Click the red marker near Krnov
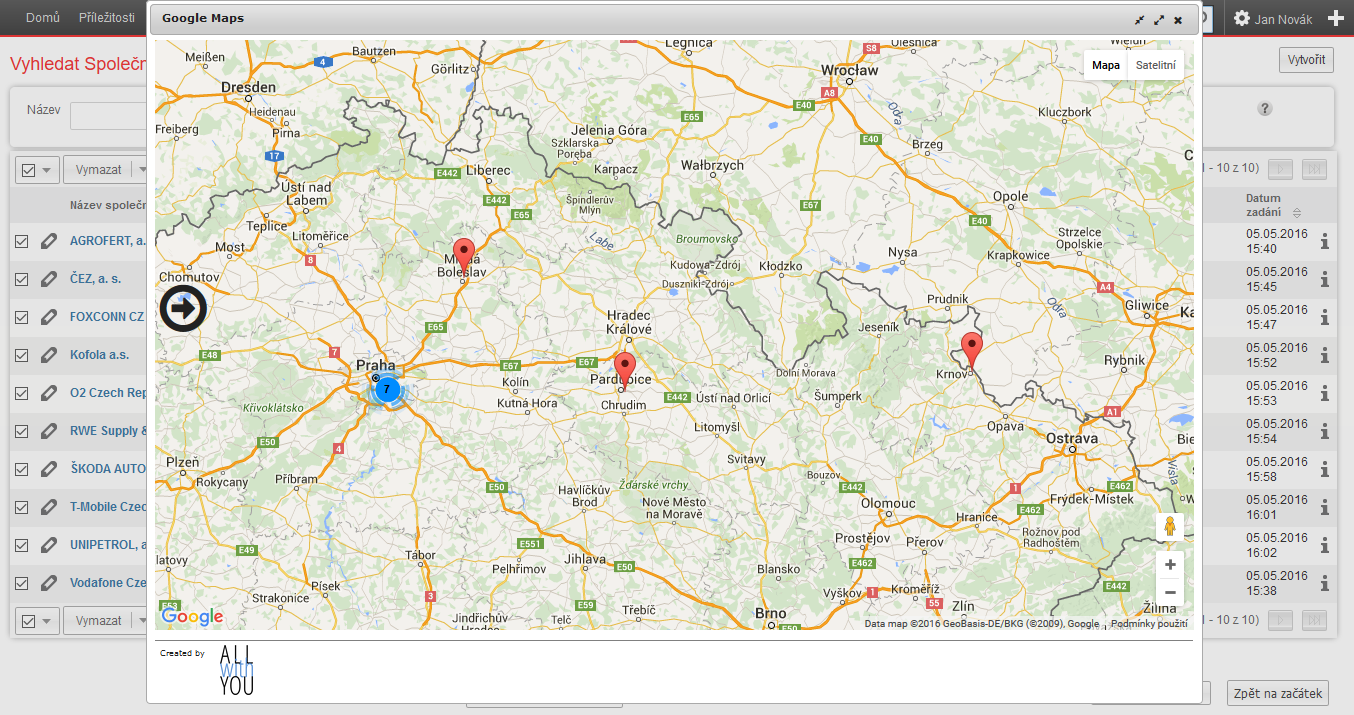 (972, 352)
